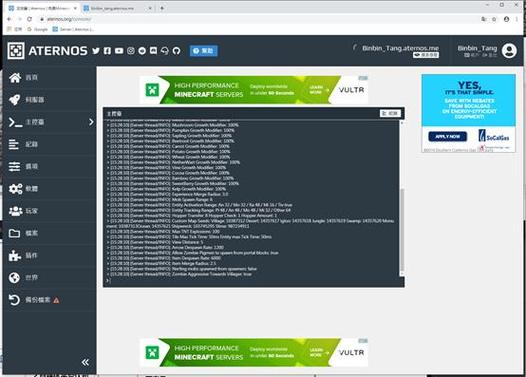
Task: Open the Aternos Facebook icon
Action: (x=107, y=51)
